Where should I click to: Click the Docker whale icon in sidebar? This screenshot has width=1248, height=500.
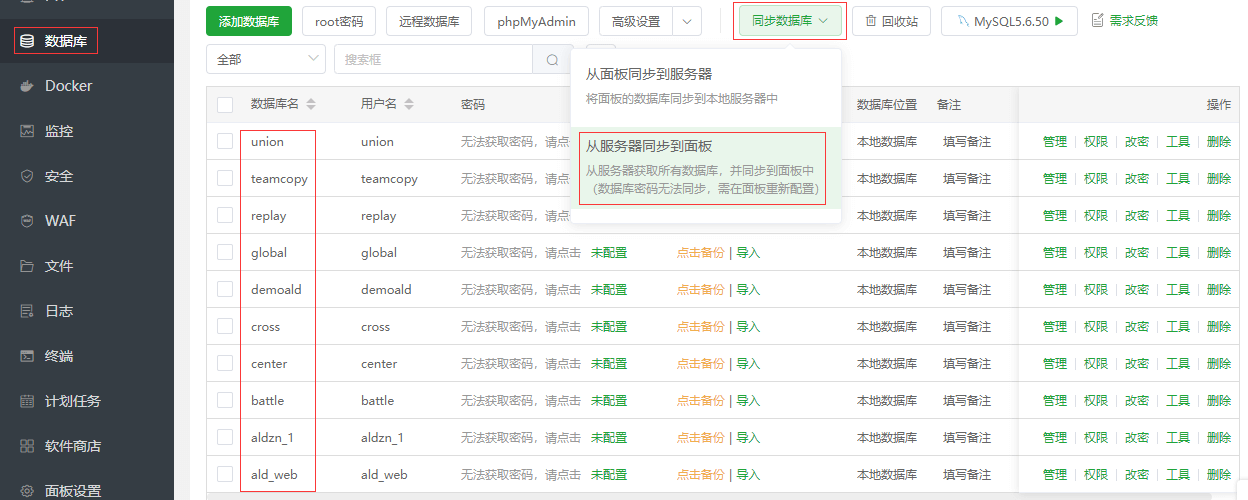pyautogui.click(x=27, y=86)
